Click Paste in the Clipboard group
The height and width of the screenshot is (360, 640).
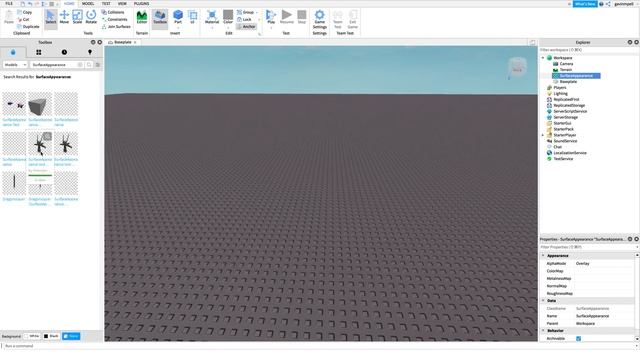(x=9, y=18)
